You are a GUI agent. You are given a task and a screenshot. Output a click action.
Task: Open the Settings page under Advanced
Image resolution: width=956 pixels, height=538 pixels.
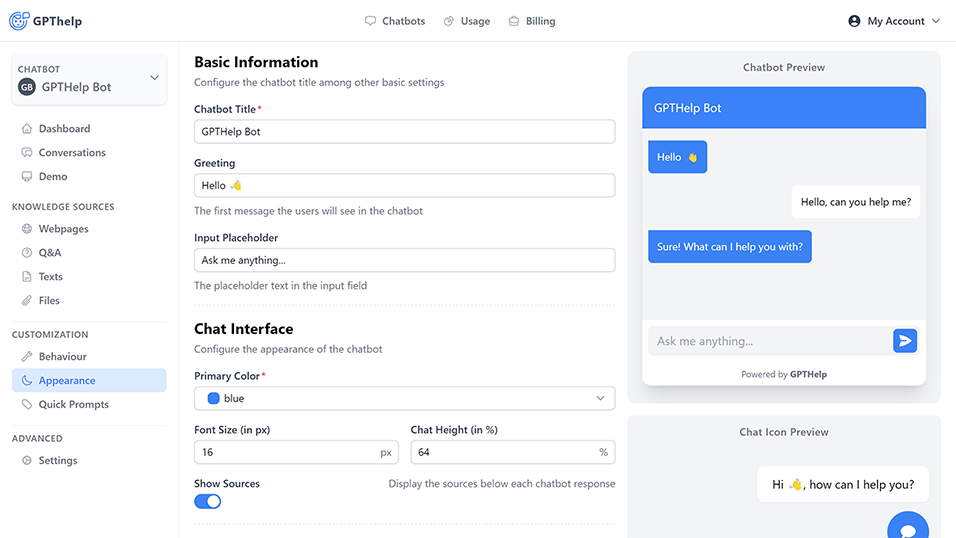57,461
